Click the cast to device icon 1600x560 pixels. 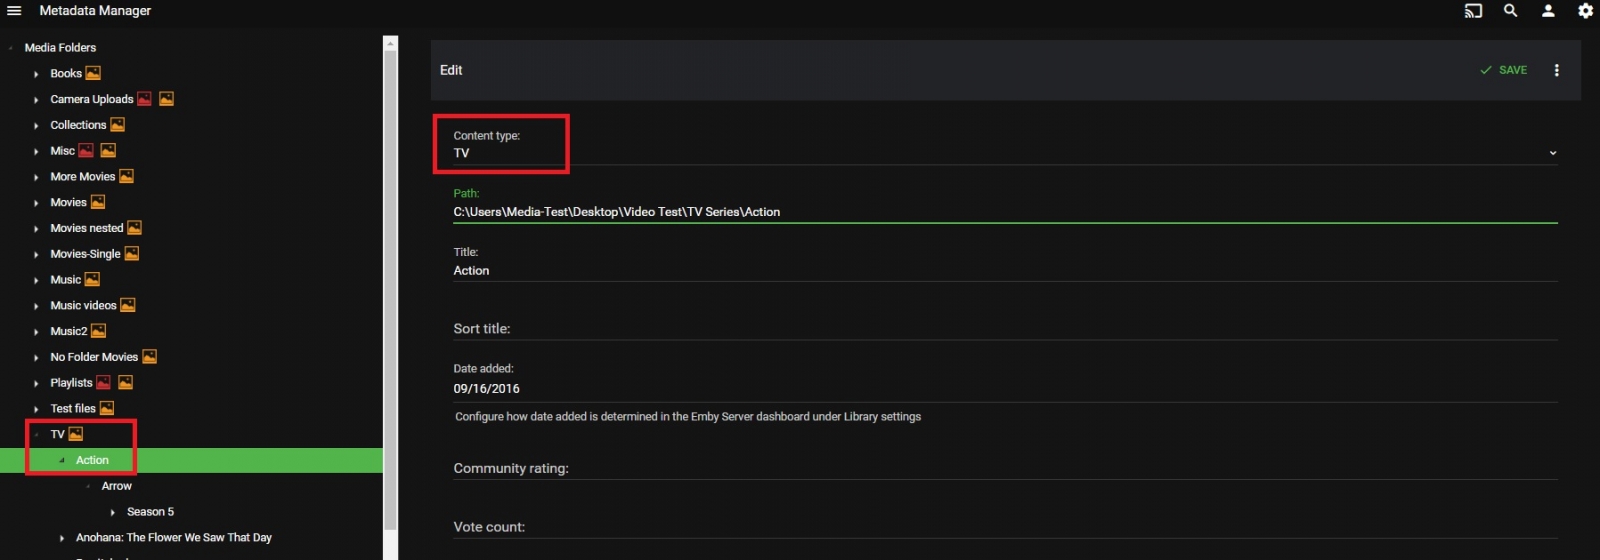tap(1473, 11)
